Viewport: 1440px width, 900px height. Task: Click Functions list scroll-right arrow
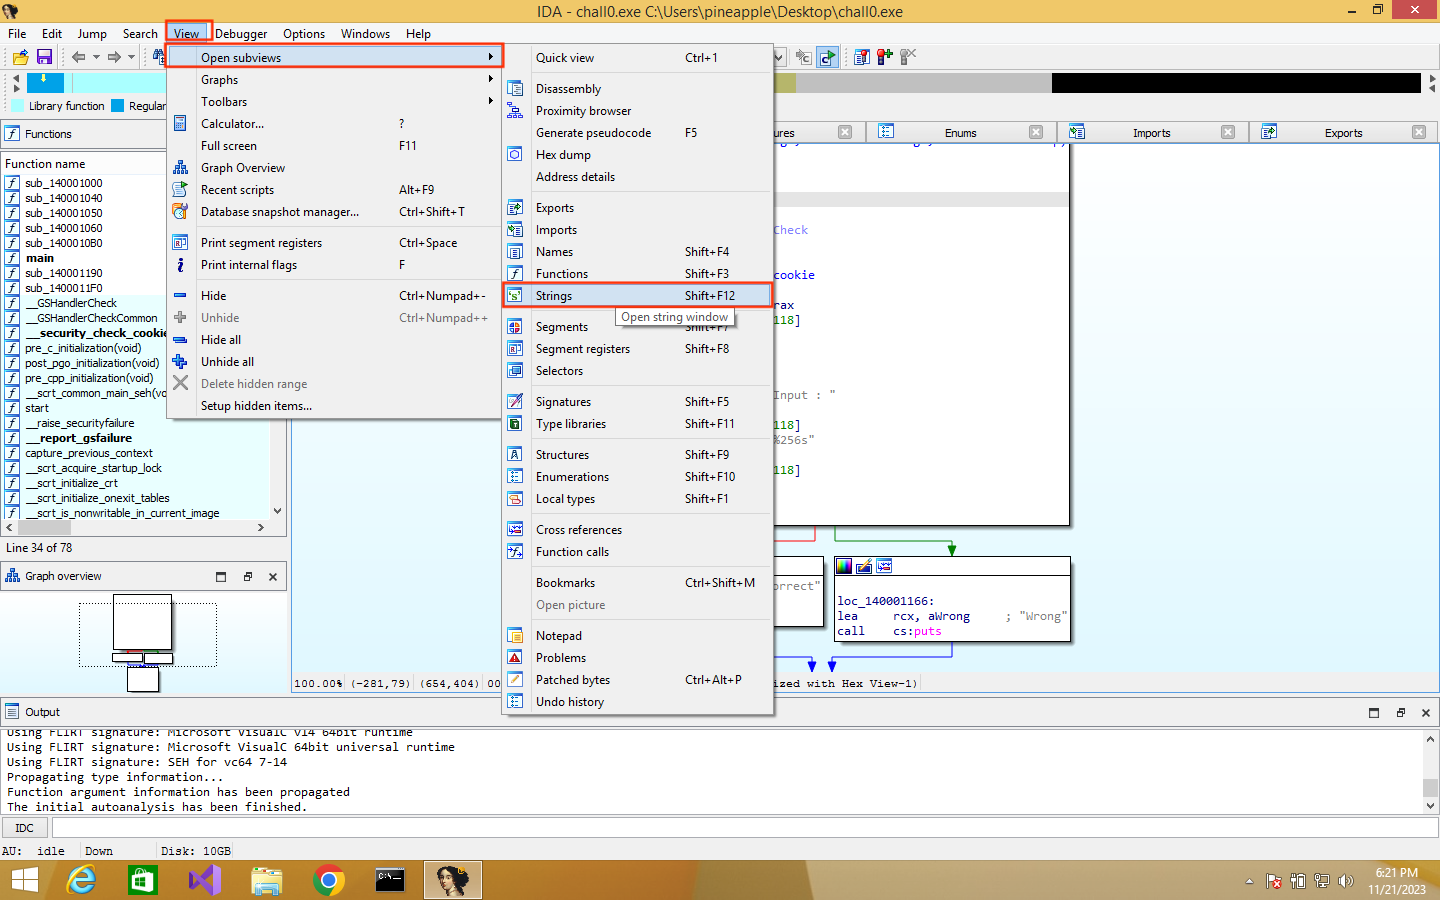tap(260, 526)
